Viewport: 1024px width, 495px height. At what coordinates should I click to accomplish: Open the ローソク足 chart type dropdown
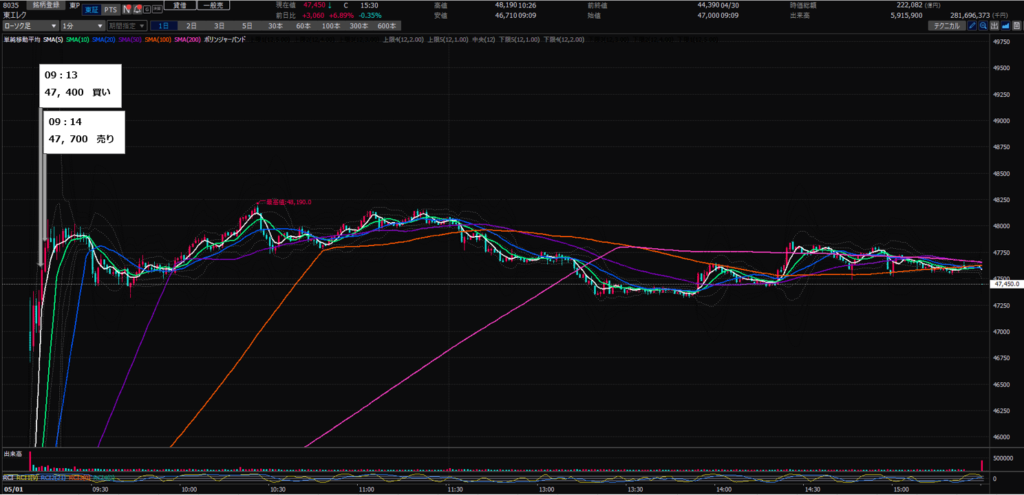(31, 25)
